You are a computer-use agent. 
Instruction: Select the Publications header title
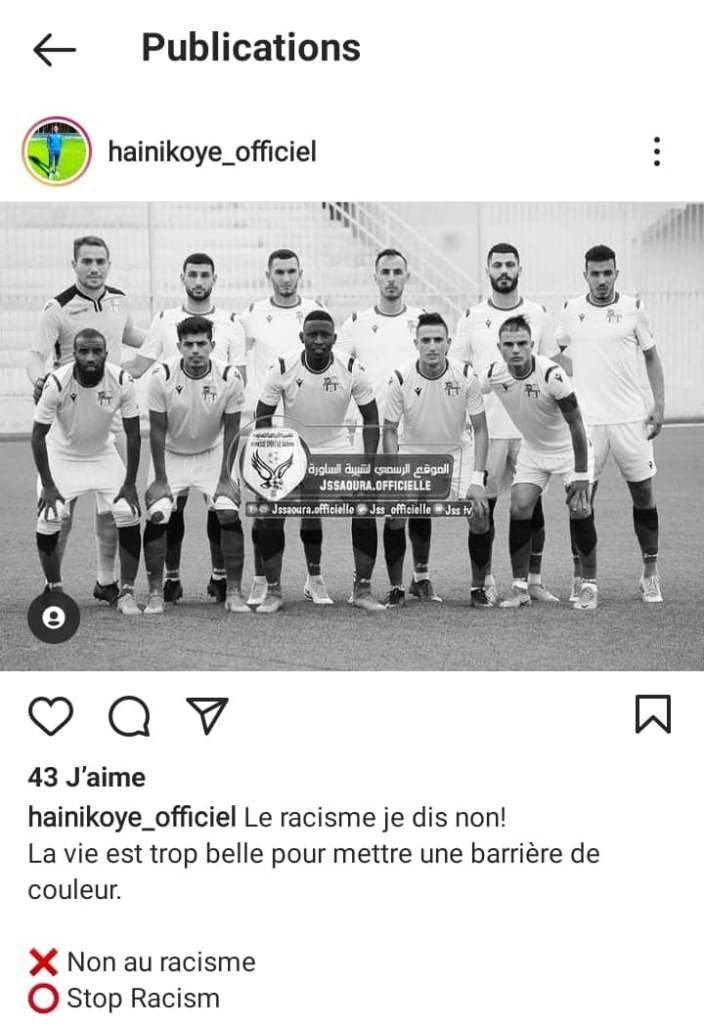(x=251, y=47)
